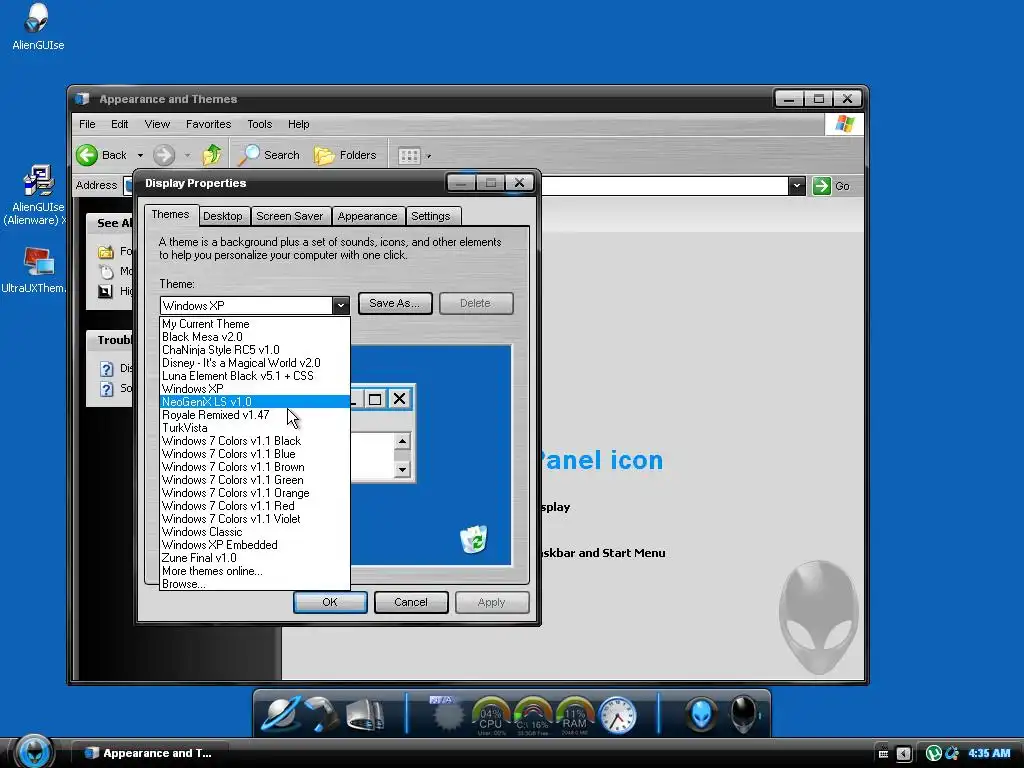Click the blue alien head dock icon

point(701,714)
